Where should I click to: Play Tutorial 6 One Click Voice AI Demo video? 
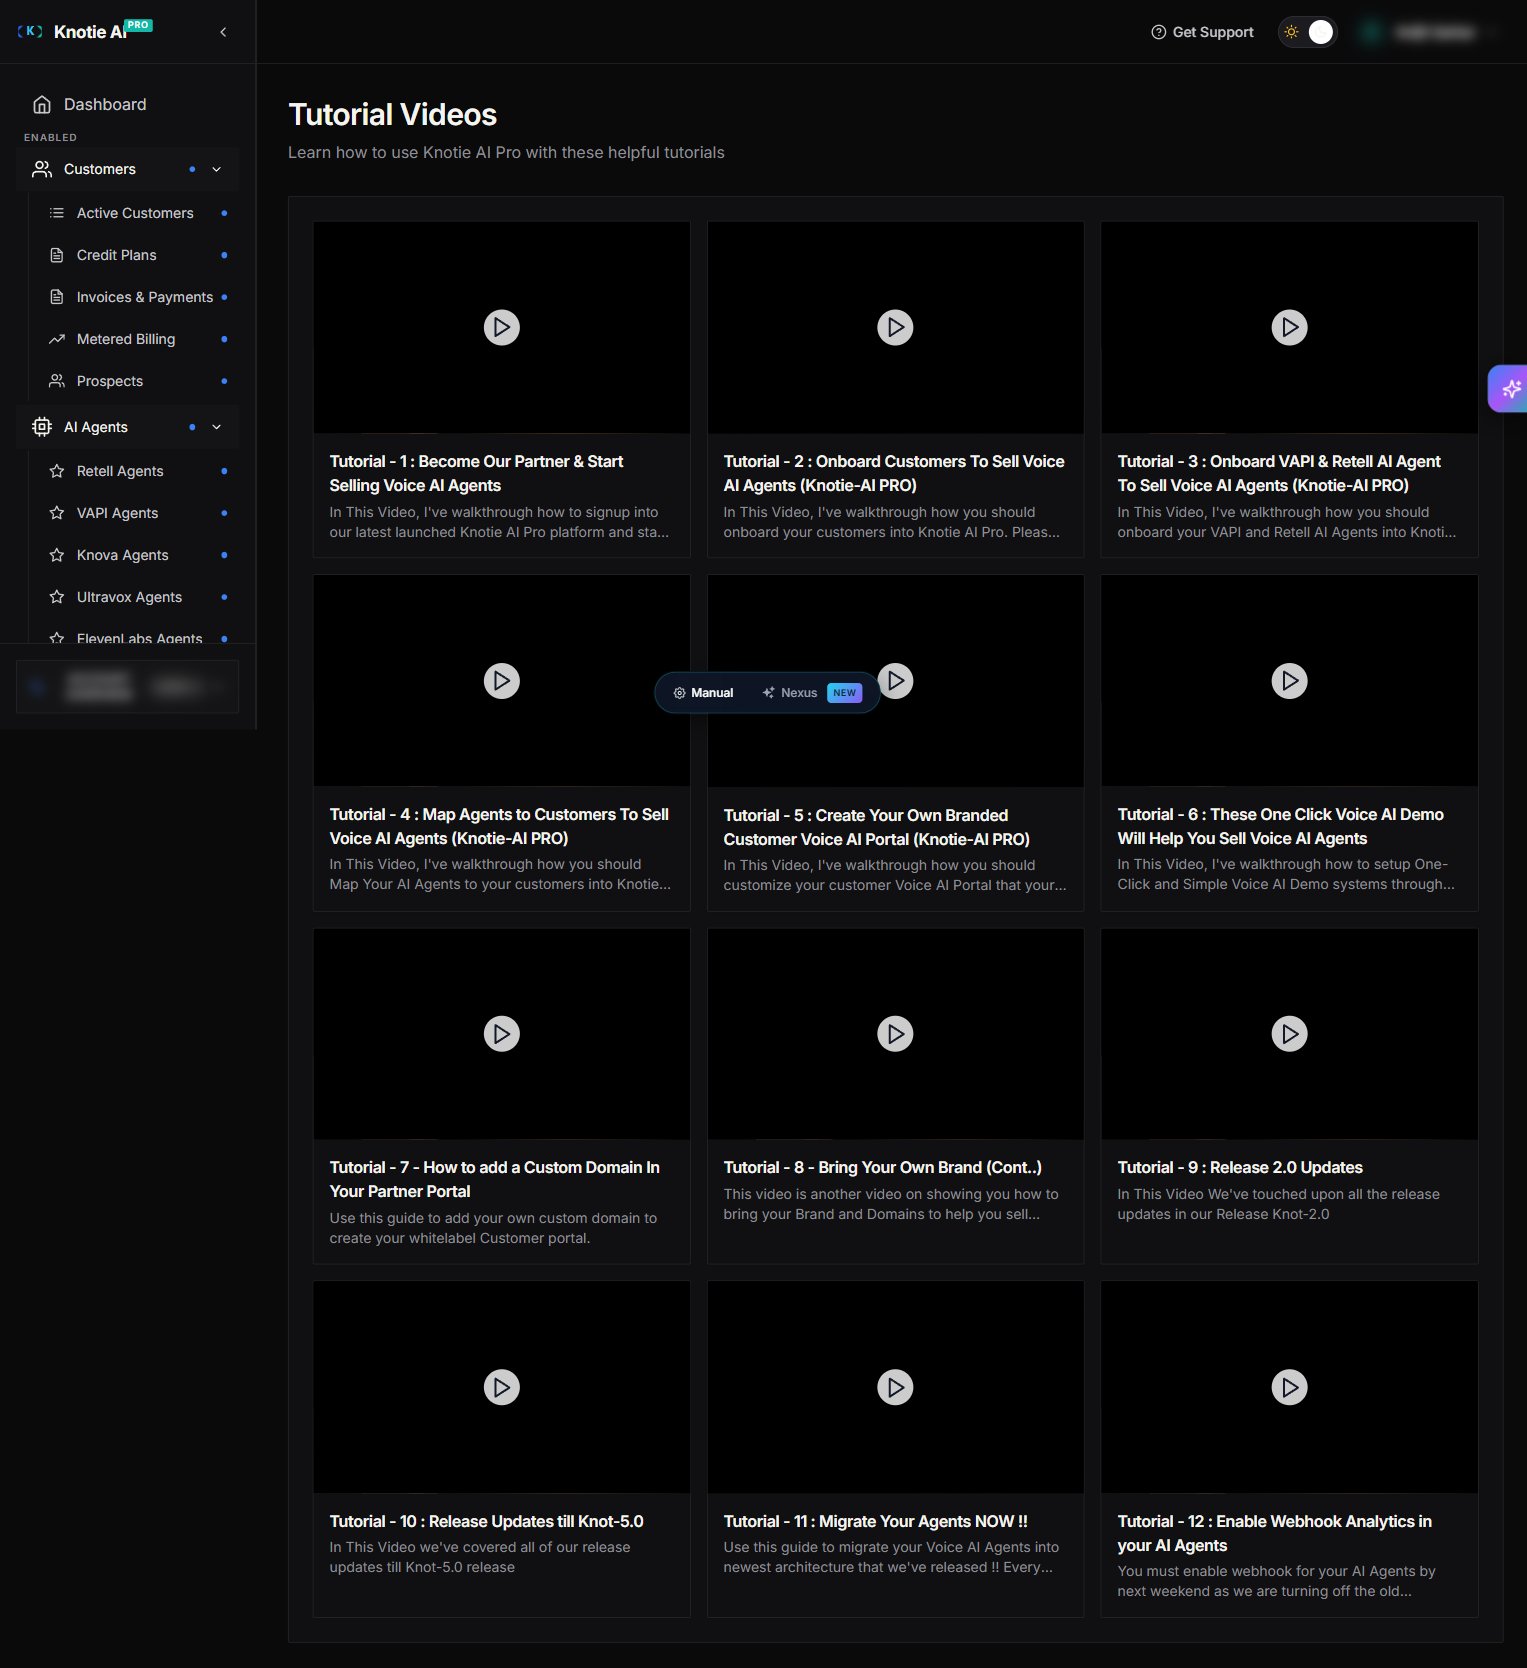(1289, 681)
